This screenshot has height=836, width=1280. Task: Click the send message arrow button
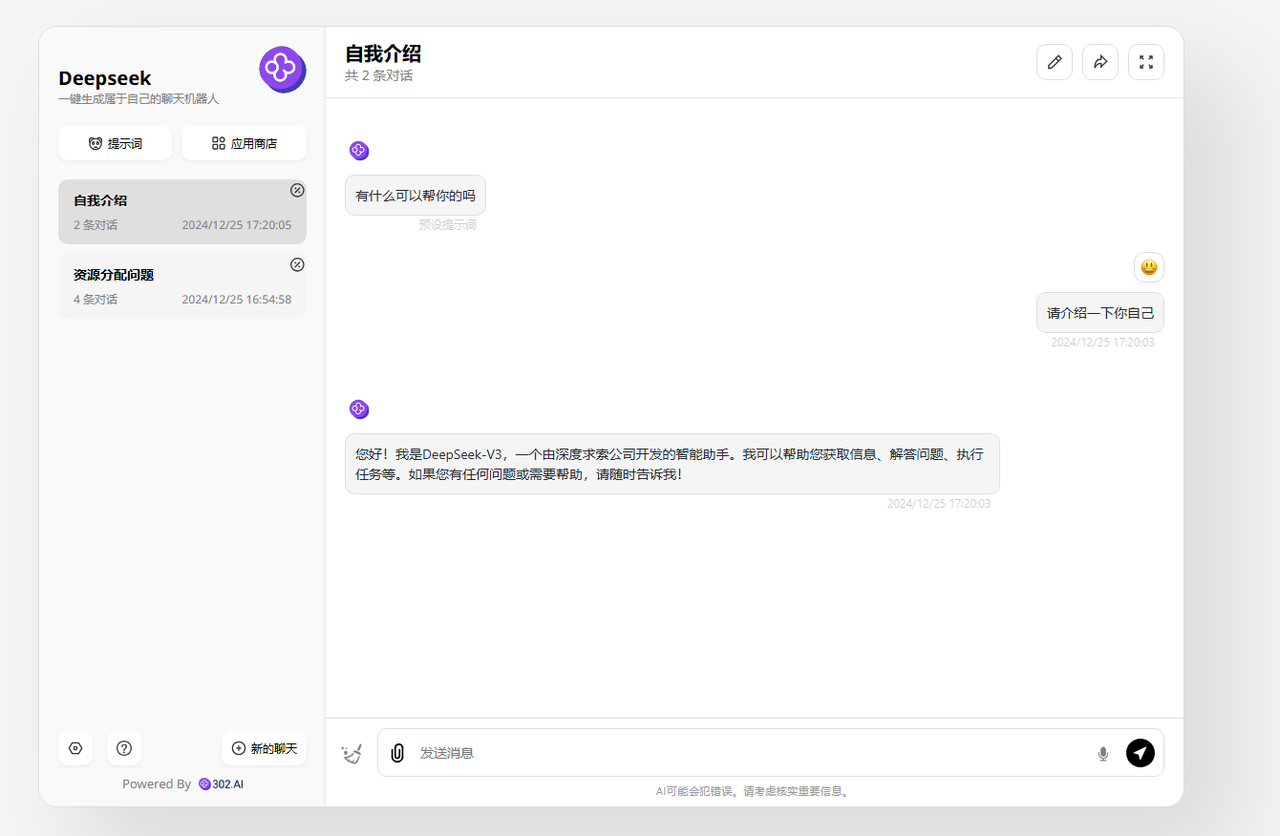pyautogui.click(x=1140, y=753)
